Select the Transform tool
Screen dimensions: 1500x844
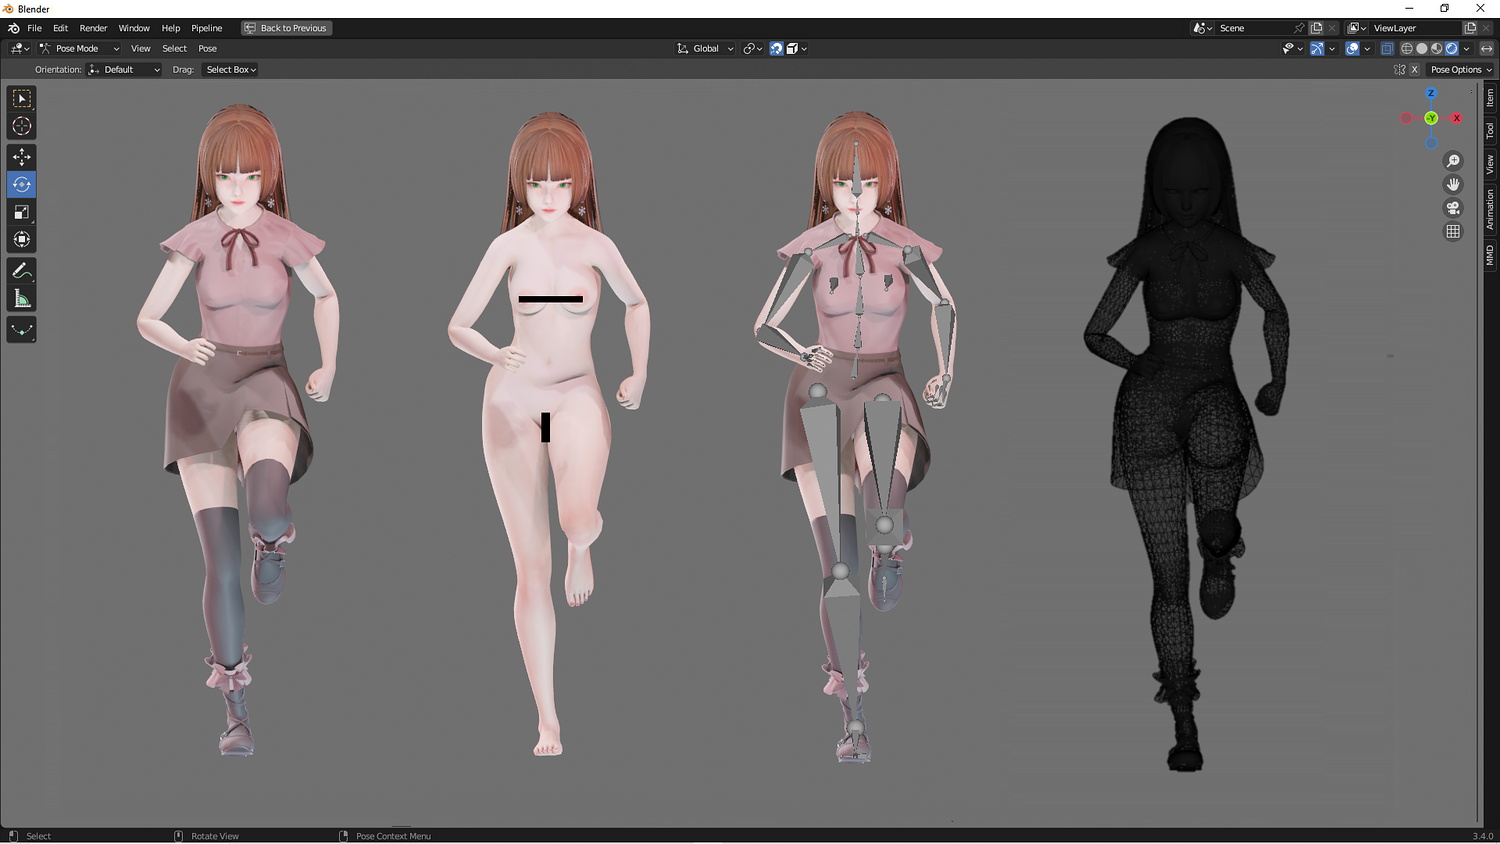click(21, 239)
